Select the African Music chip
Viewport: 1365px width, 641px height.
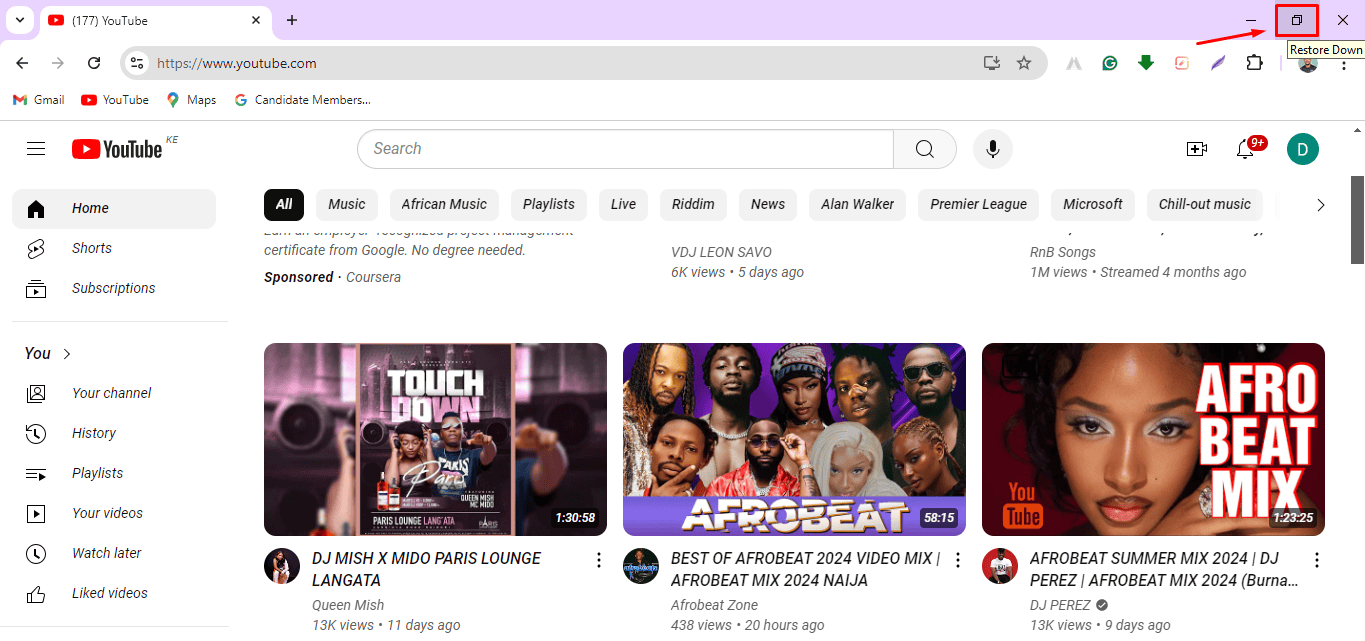point(444,204)
